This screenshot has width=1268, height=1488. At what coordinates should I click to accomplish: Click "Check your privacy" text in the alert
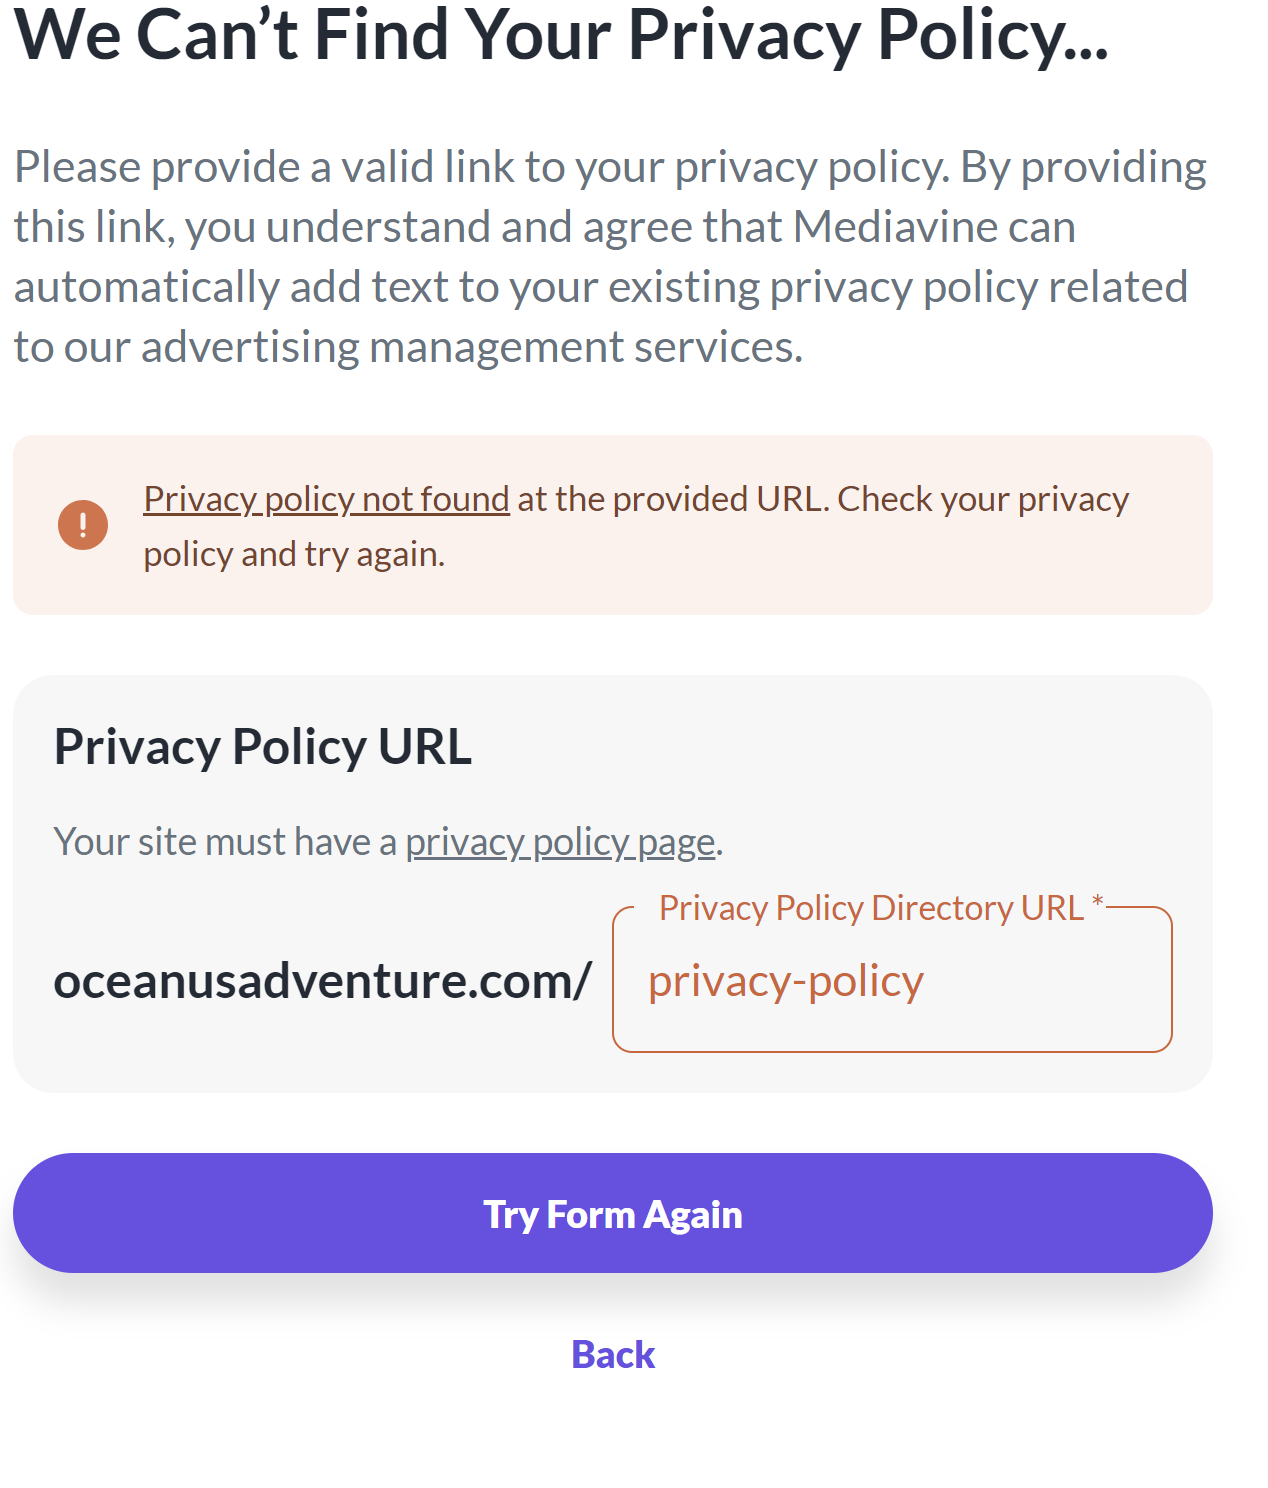click(983, 499)
